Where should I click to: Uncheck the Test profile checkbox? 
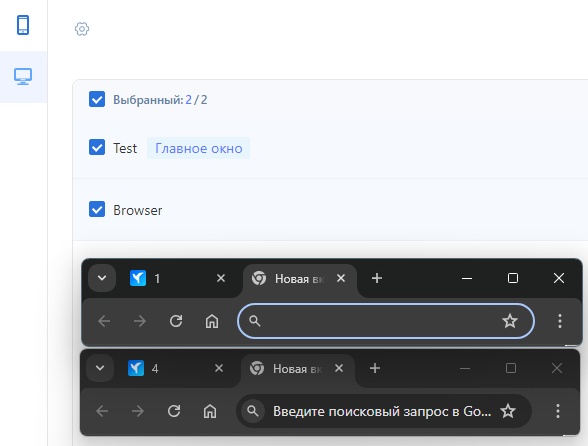pyautogui.click(x=97, y=147)
